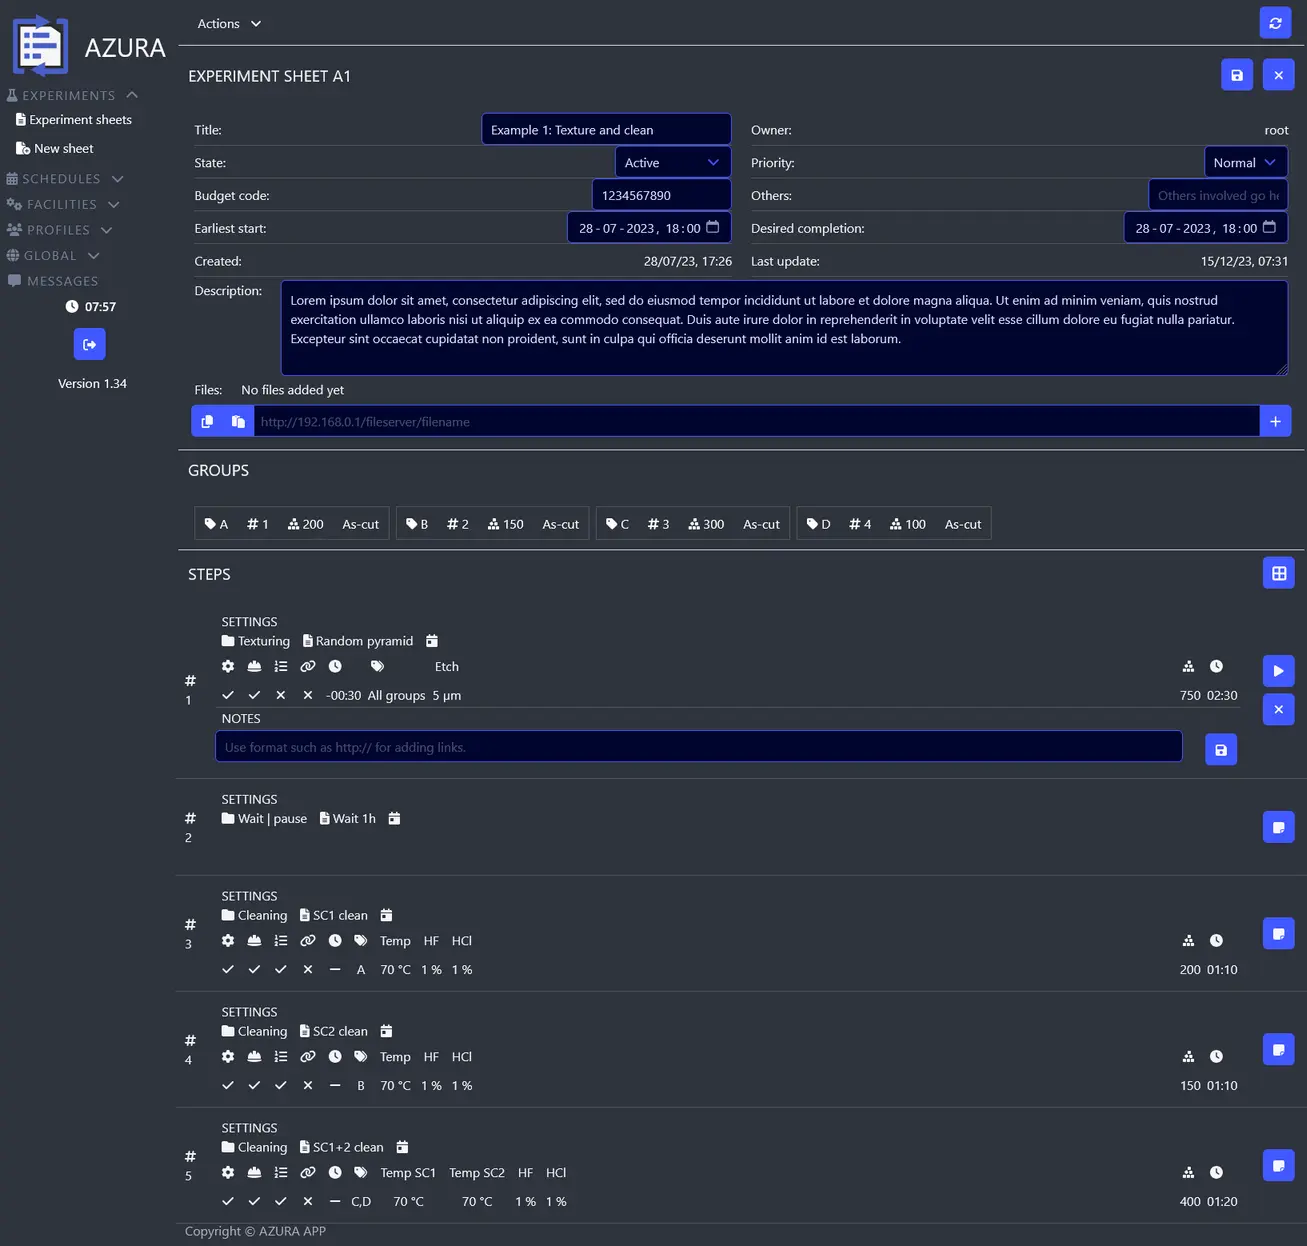Click the hard hat icon in the SC1 clean step
1307x1246 pixels.
point(254,940)
